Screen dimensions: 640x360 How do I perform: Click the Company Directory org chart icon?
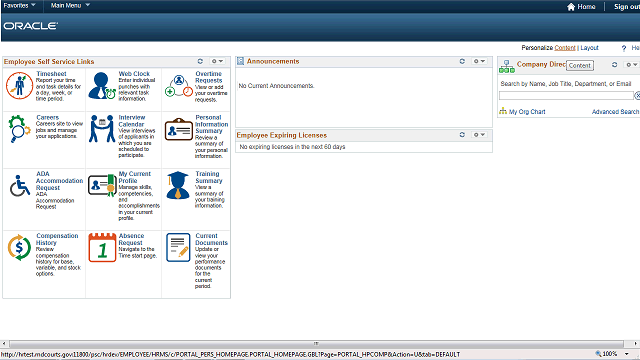pos(507,67)
